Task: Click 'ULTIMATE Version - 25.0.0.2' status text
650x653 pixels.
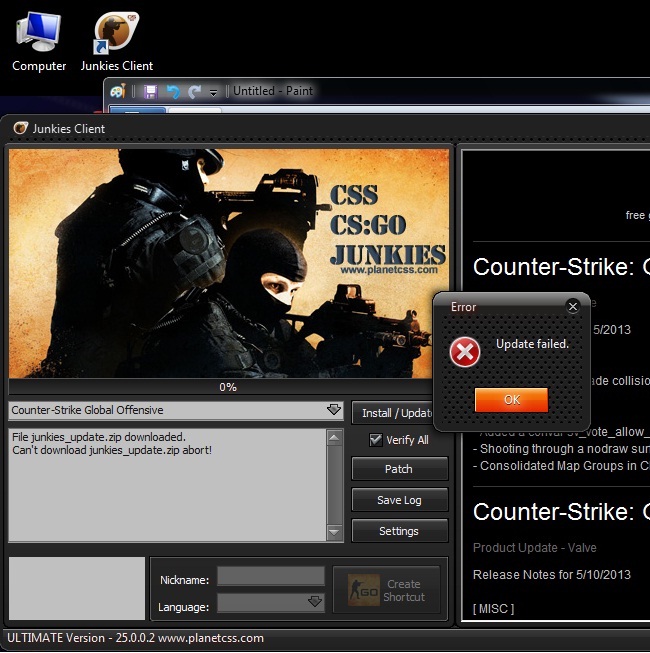Action: [x=81, y=638]
